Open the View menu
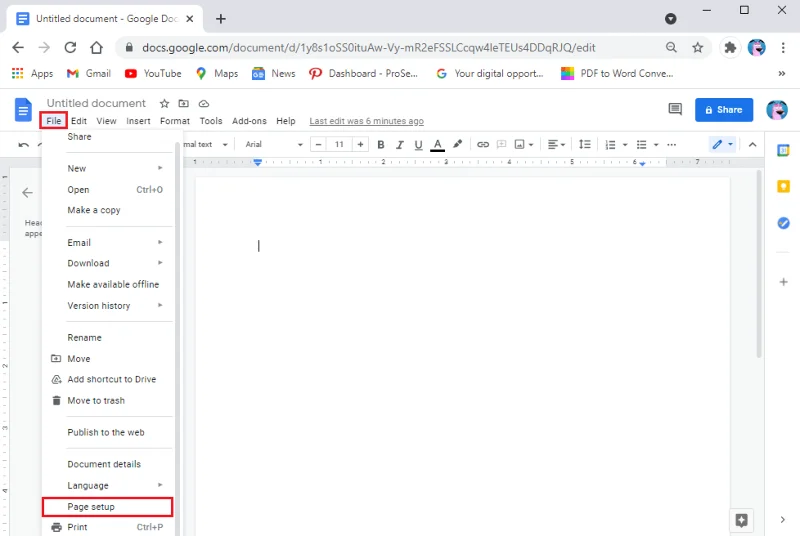The width and height of the screenshot is (800, 536). pos(106,121)
